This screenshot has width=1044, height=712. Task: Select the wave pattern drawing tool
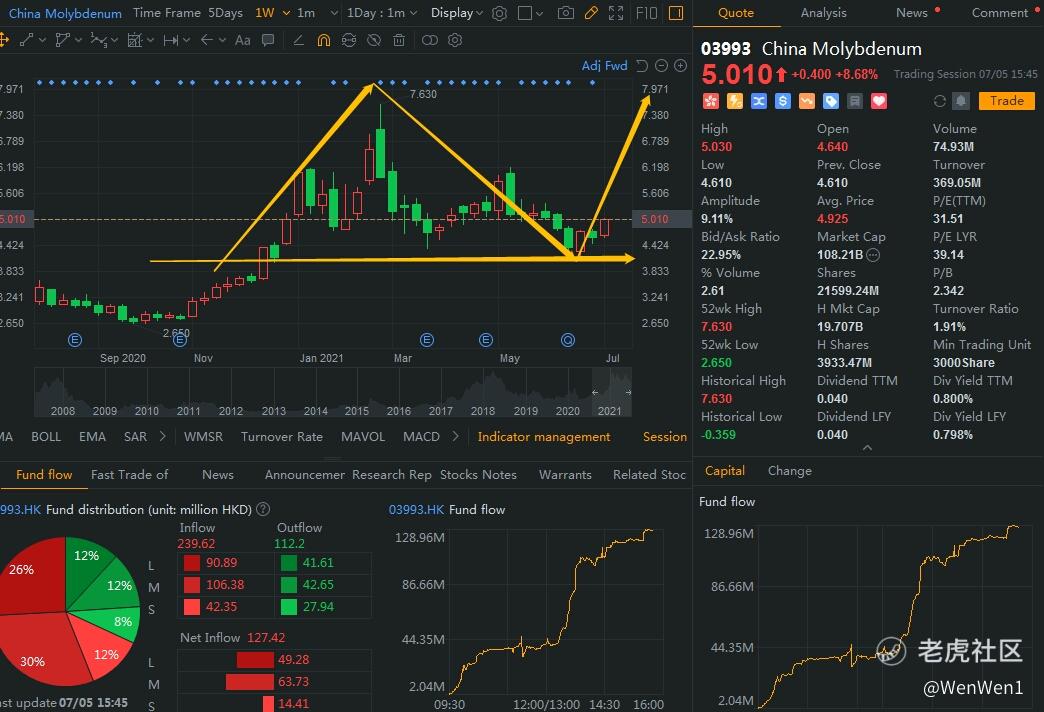pos(98,41)
